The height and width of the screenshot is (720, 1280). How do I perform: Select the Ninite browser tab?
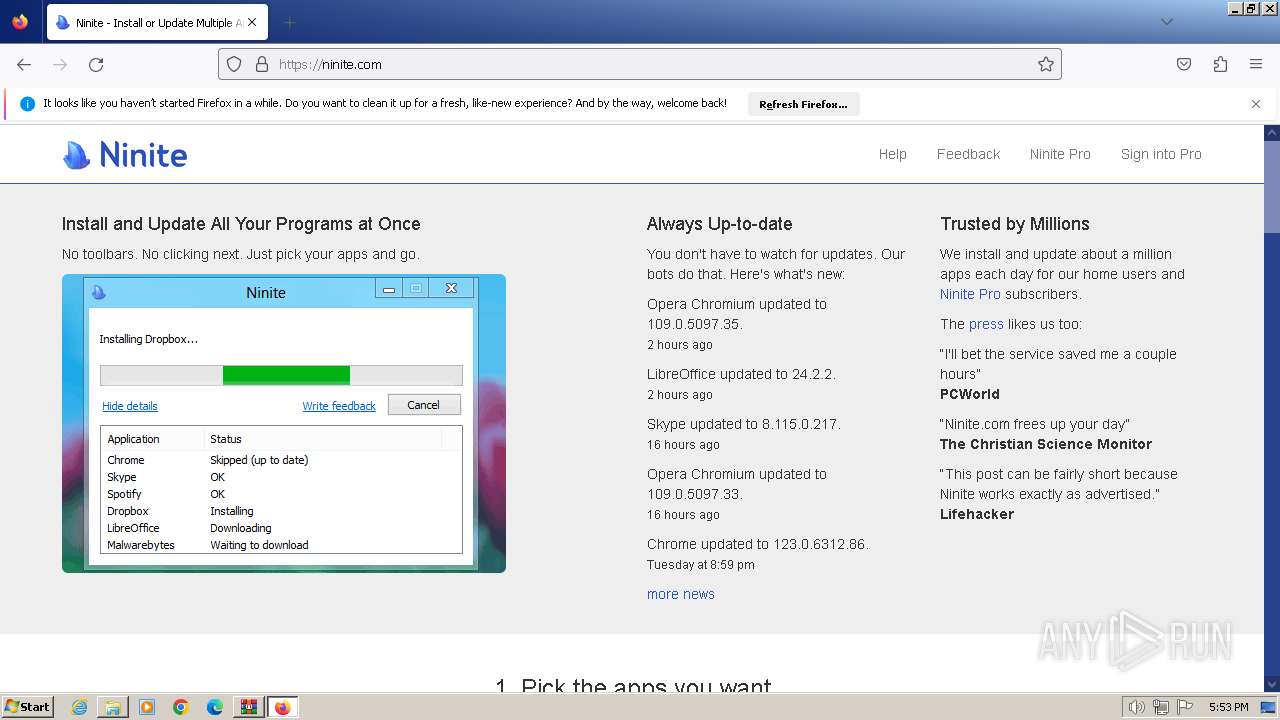[156, 22]
